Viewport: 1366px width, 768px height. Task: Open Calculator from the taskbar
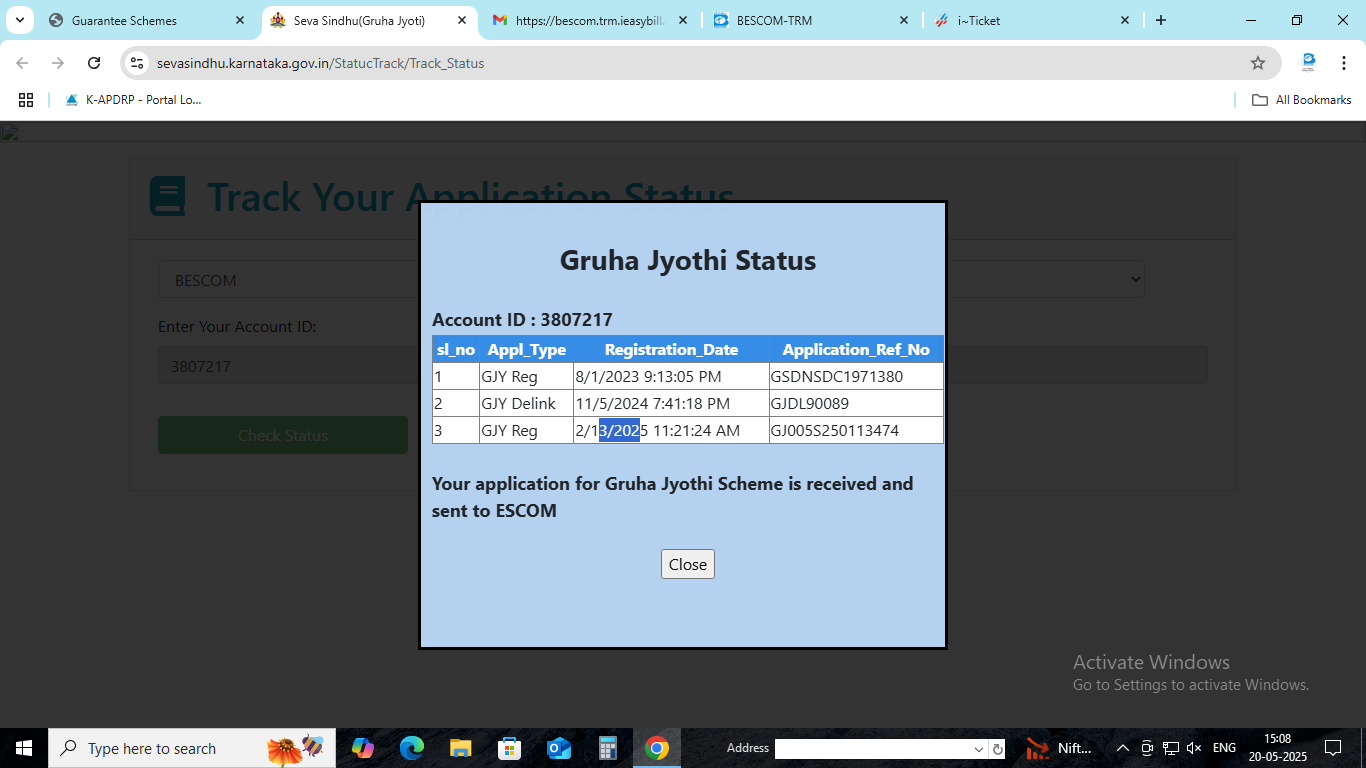tap(607, 748)
